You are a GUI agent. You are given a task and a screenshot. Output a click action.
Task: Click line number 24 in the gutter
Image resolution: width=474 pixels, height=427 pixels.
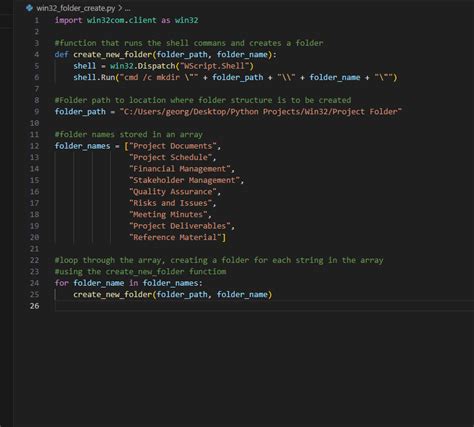pos(35,283)
